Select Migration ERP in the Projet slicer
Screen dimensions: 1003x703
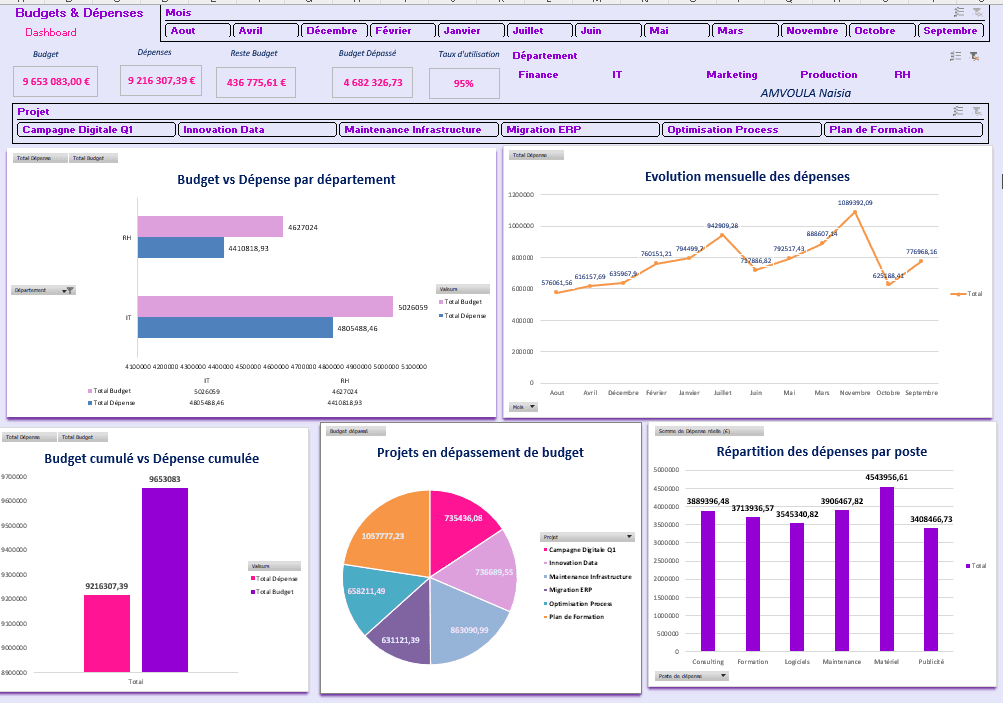click(x=581, y=130)
